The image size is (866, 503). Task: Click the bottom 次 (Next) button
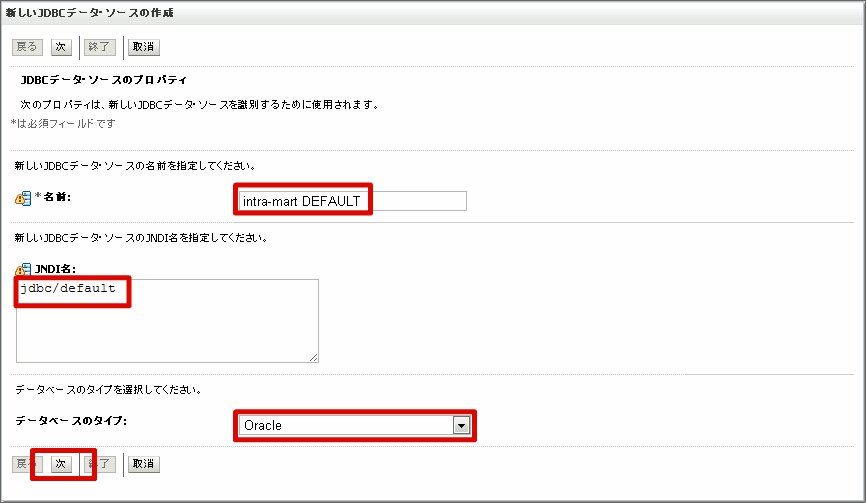pyautogui.click(x=61, y=464)
